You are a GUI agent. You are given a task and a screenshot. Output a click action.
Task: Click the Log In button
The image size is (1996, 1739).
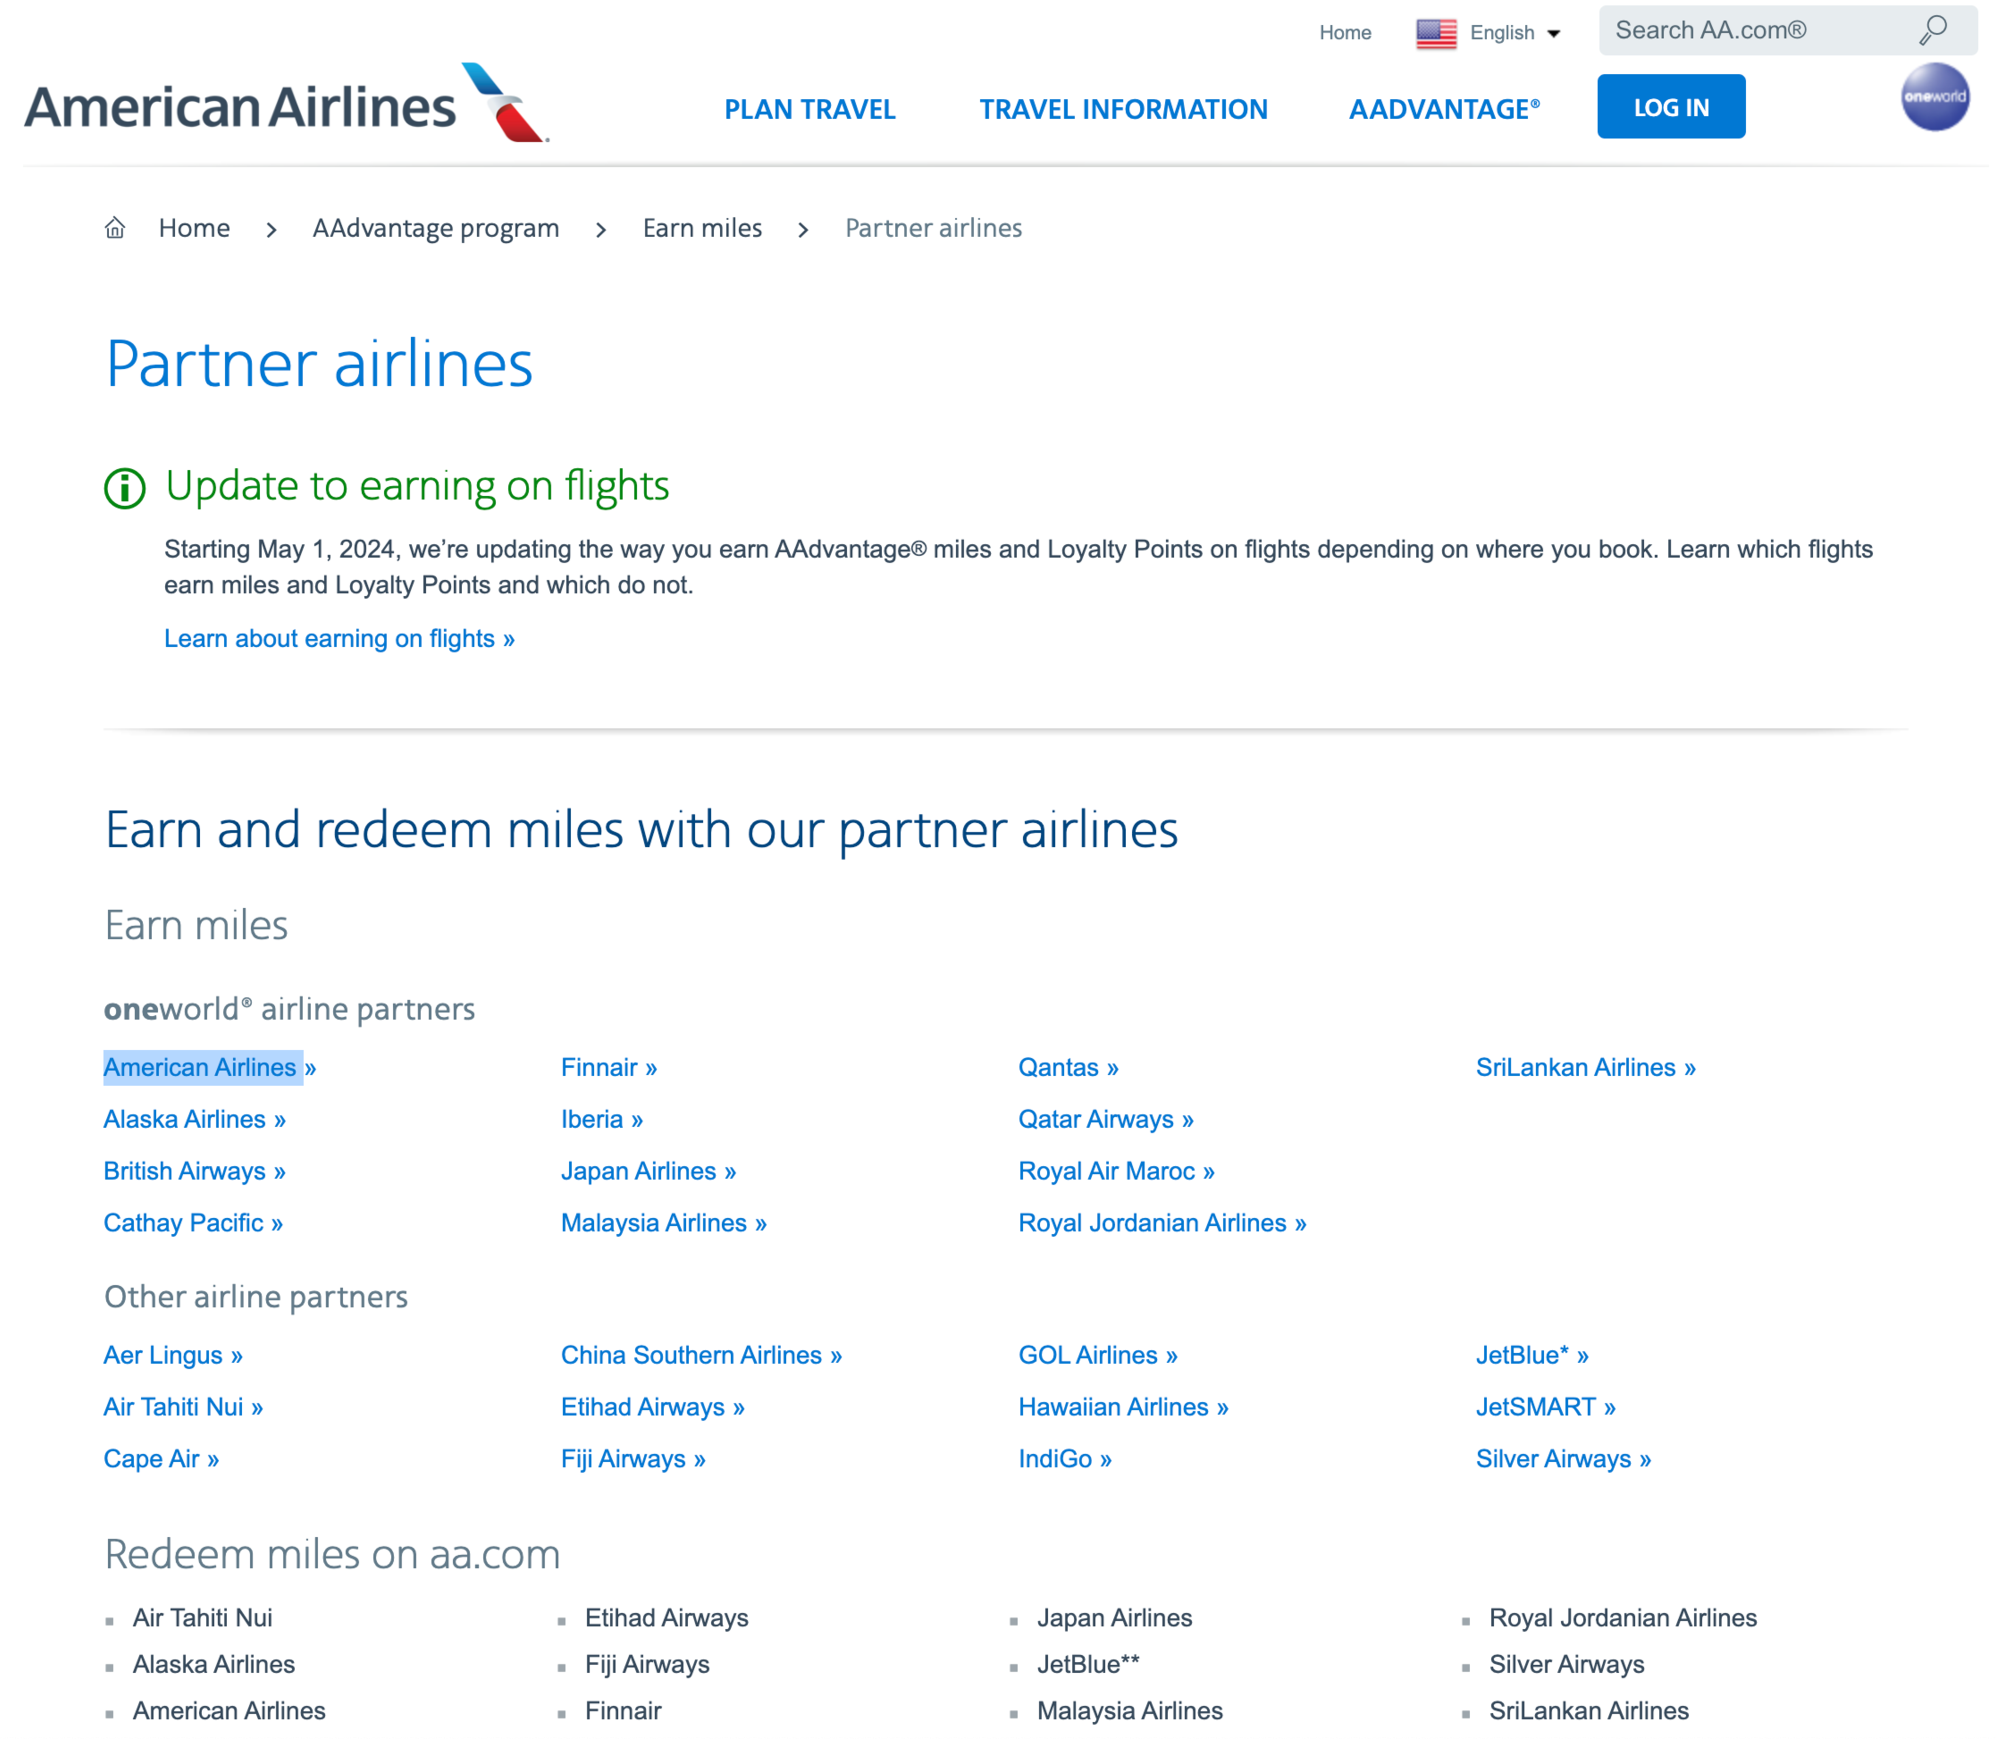click(1670, 106)
